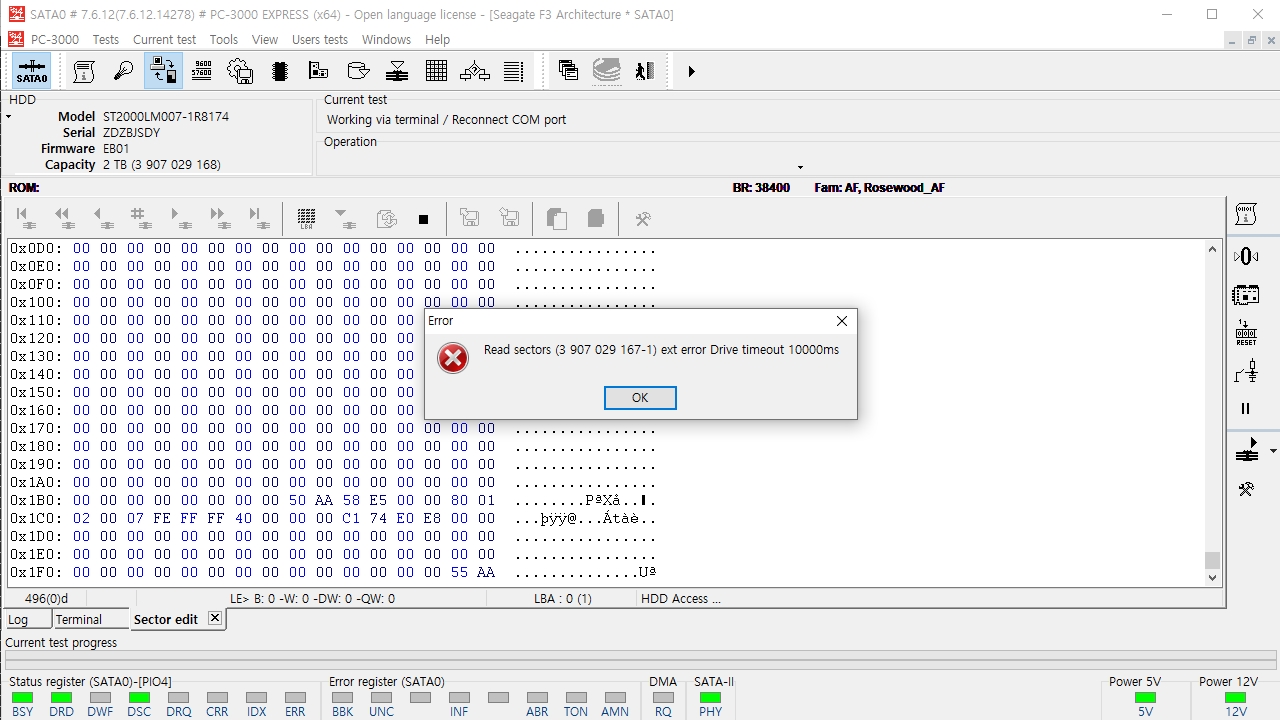Open the Tools menu

[224, 40]
